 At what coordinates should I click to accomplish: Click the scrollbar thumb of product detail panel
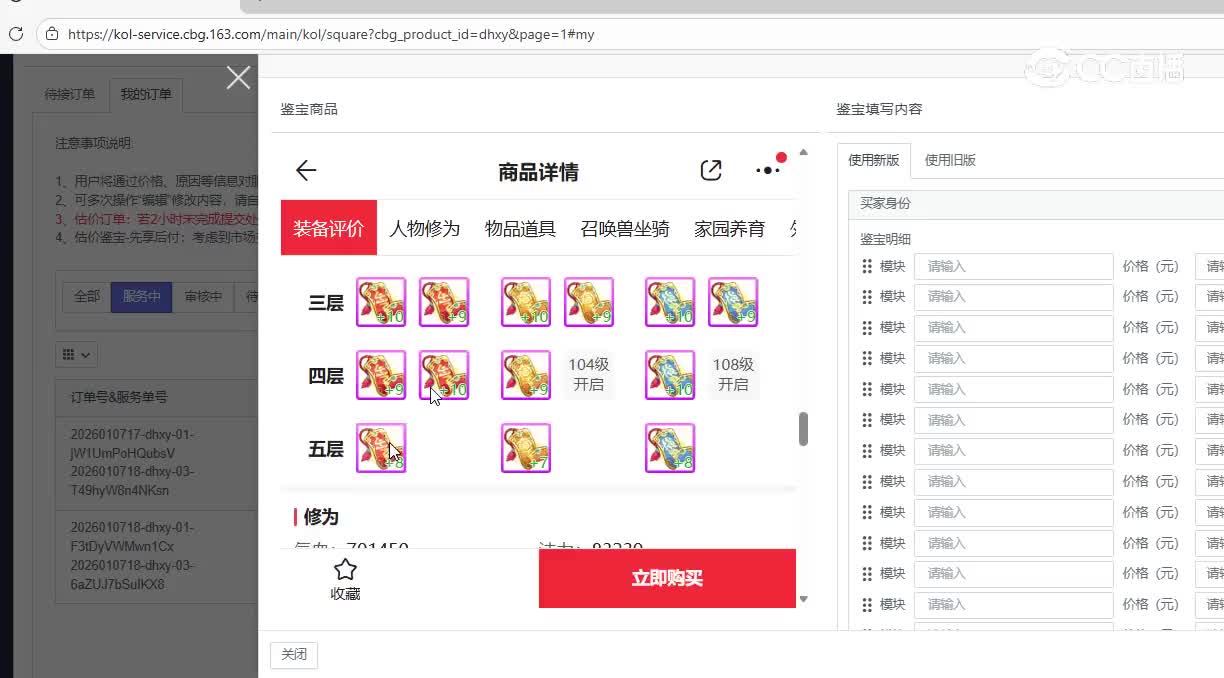[803, 429]
